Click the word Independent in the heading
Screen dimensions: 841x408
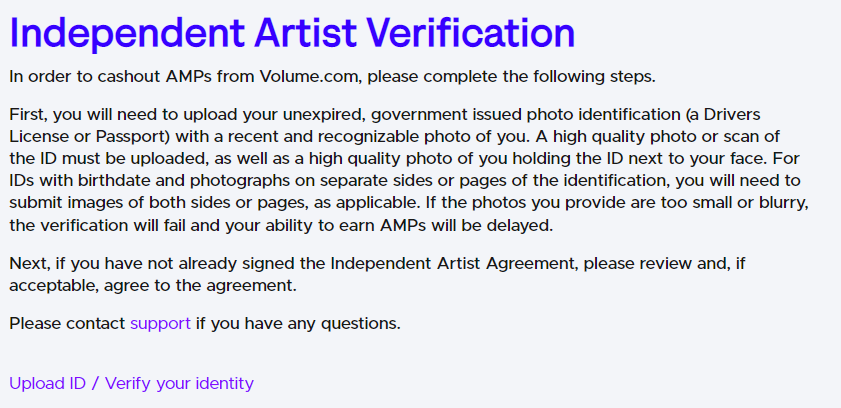pyautogui.click(x=127, y=32)
